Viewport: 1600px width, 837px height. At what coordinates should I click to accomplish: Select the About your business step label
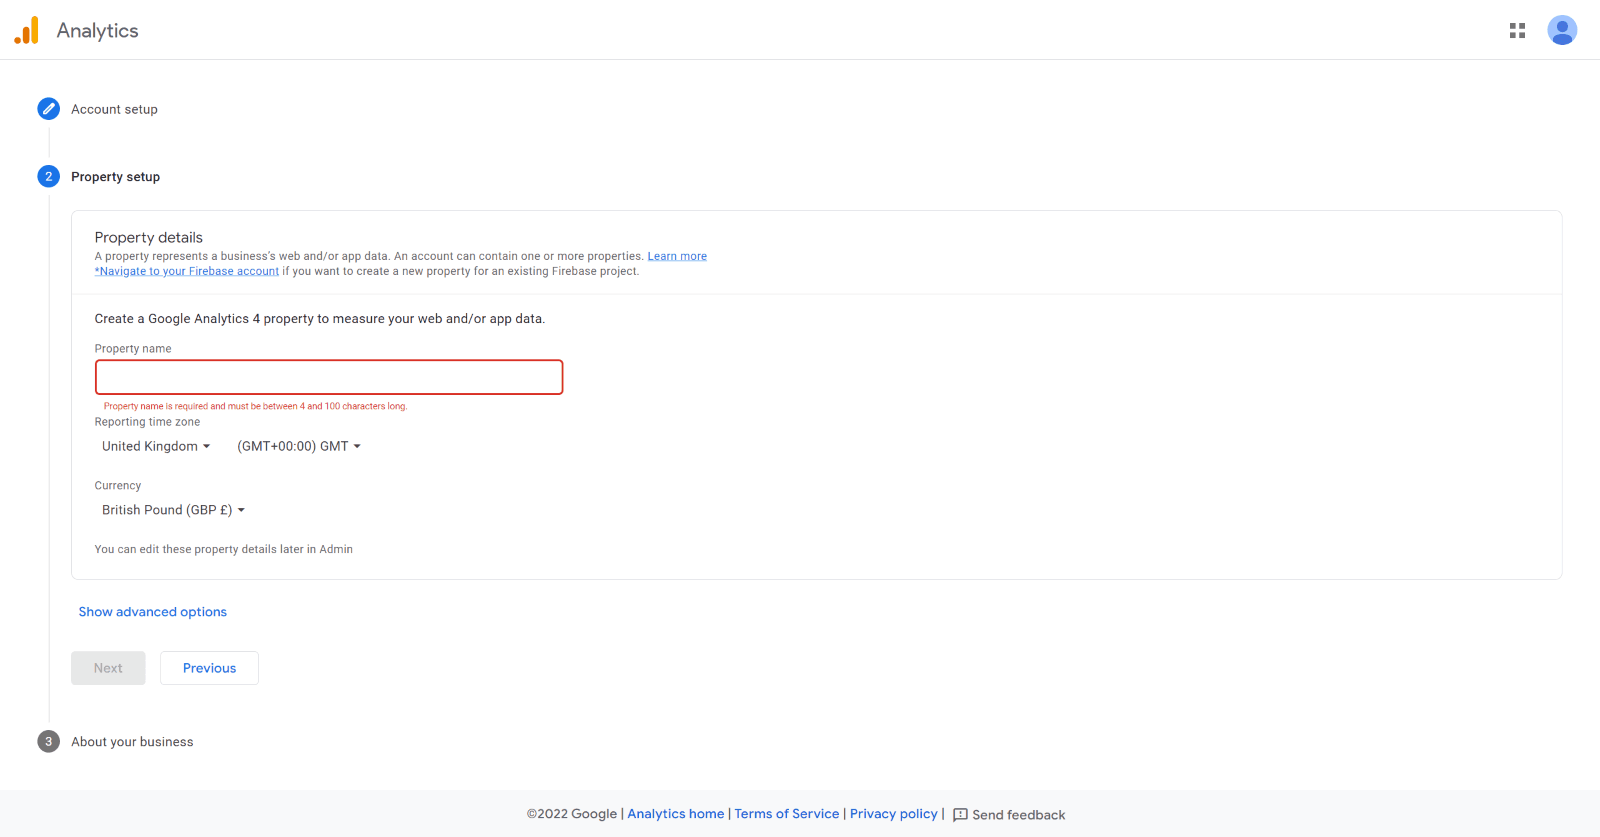point(132,742)
